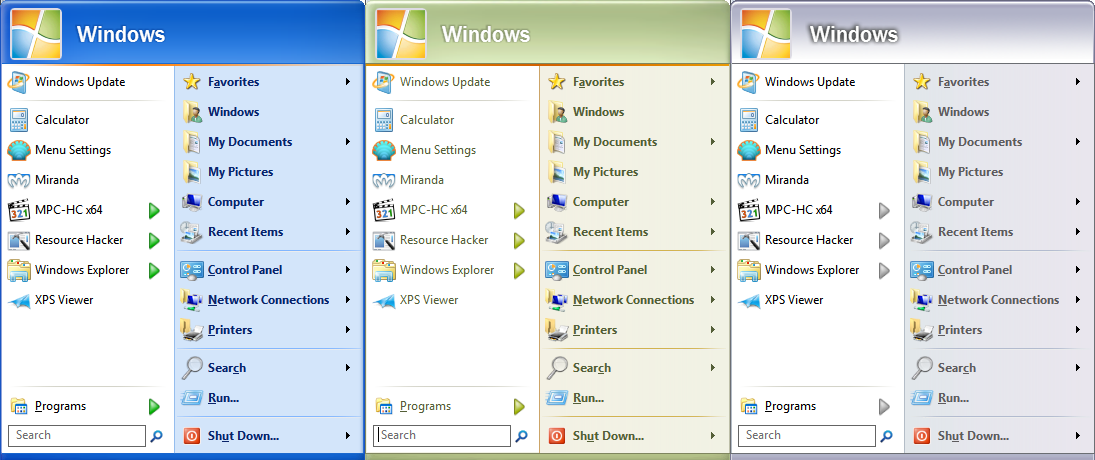Expand Search submenu arrow in blue menu

tap(348, 368)
